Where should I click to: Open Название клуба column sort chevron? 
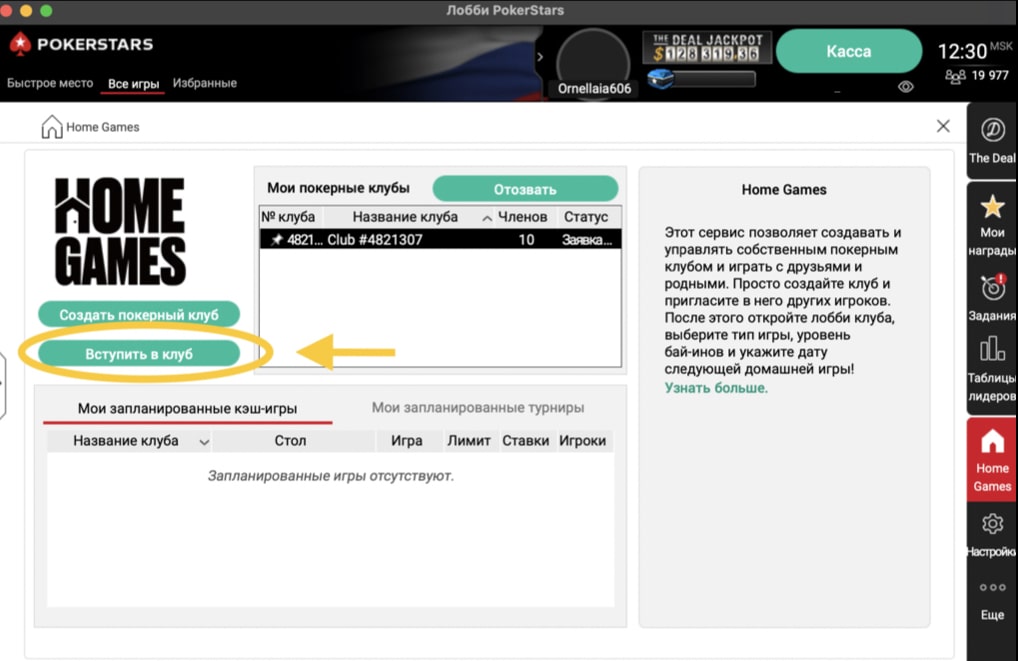(x=204, y=442)
